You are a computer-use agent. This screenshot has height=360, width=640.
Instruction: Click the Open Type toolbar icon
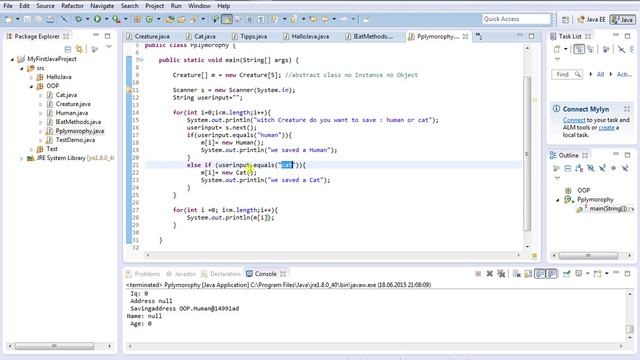coord(170,19)
